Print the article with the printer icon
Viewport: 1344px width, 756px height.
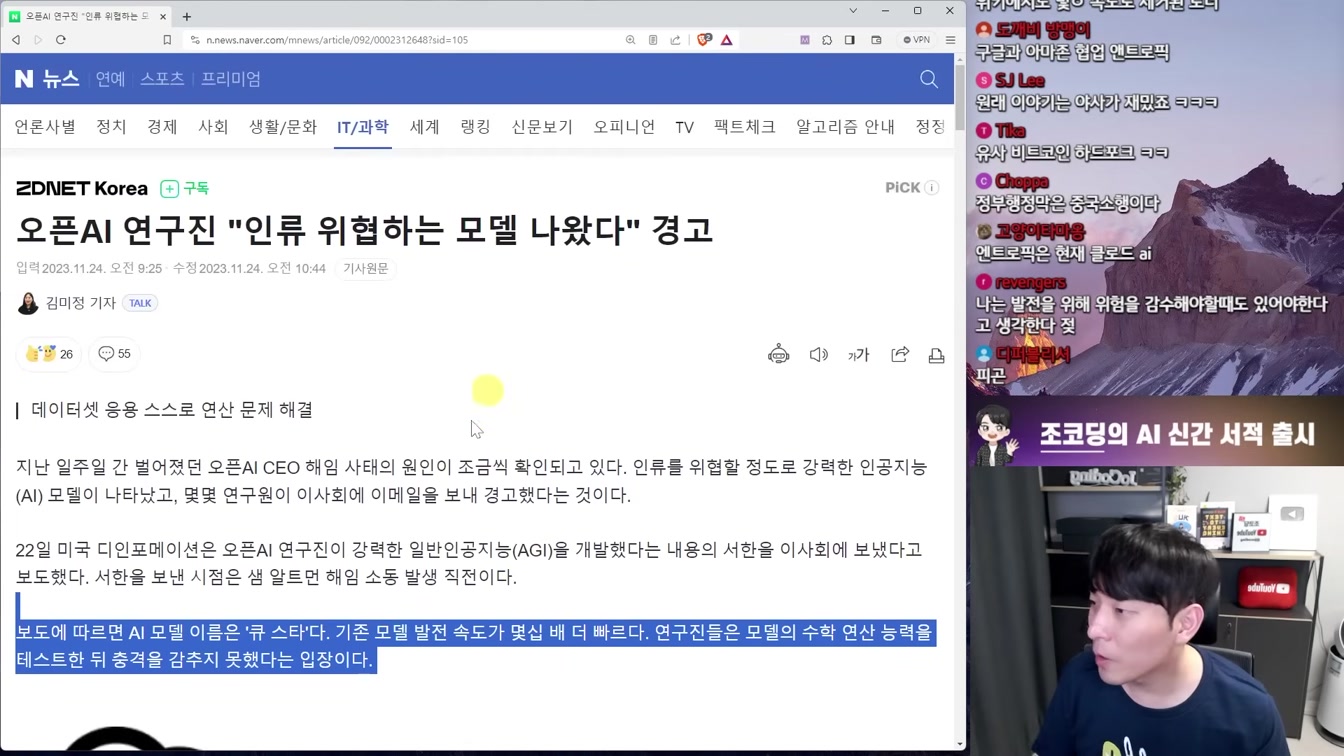click(937, 355)
